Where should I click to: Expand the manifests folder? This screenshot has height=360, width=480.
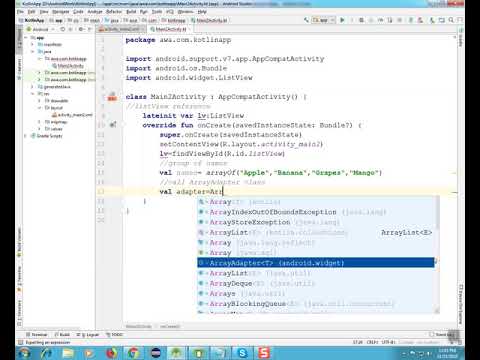click(32, 45)
